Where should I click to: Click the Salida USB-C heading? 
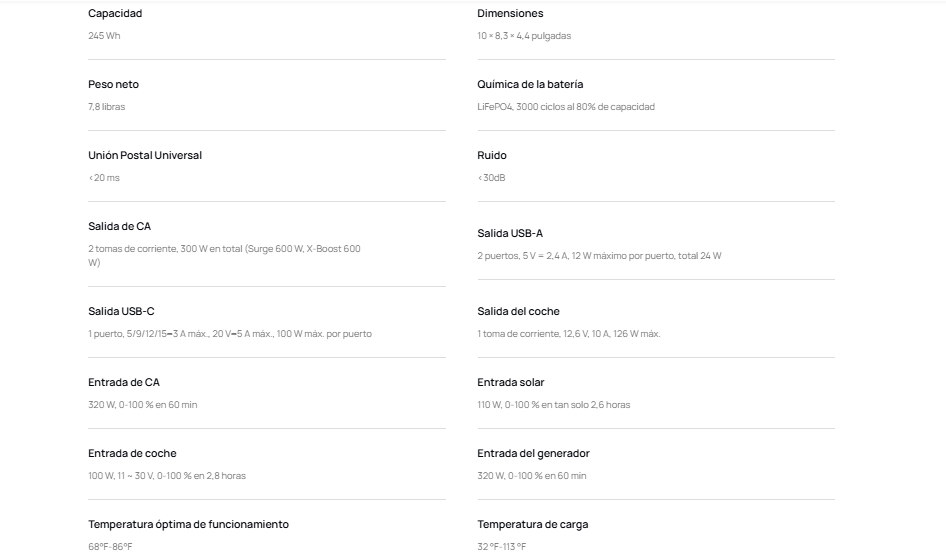(x=121, y=312)
